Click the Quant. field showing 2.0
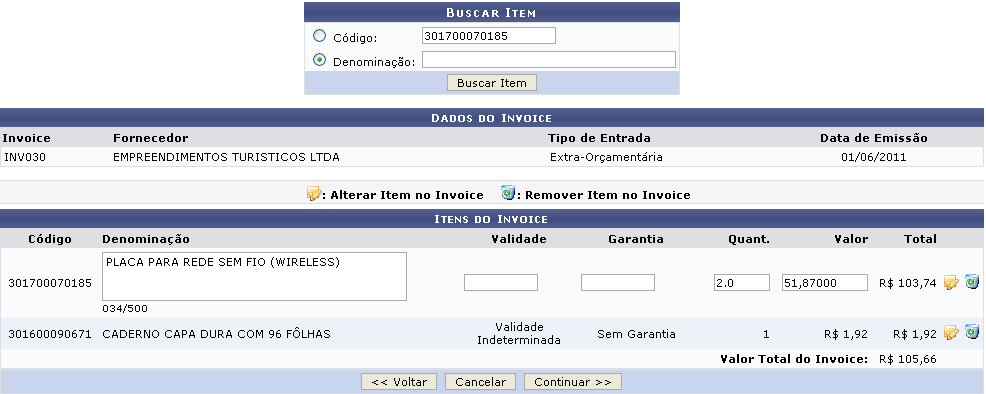The image size is (986, 394). [741, 283]
